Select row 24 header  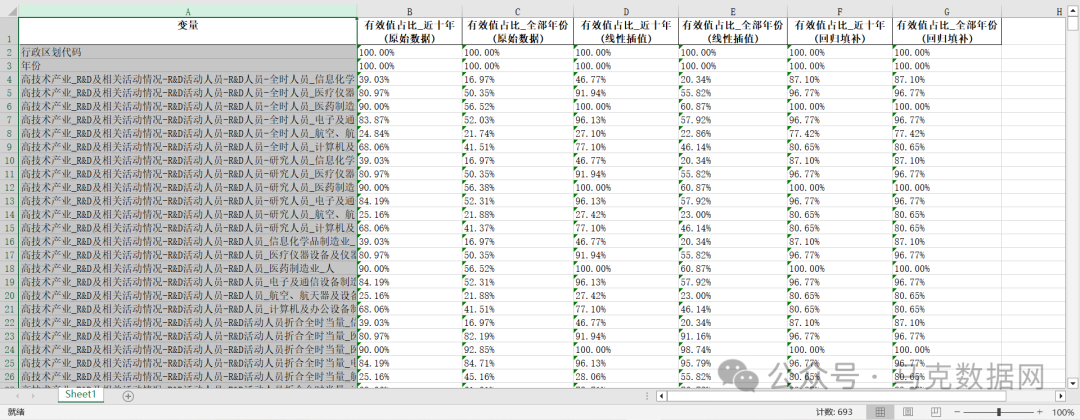9,349
